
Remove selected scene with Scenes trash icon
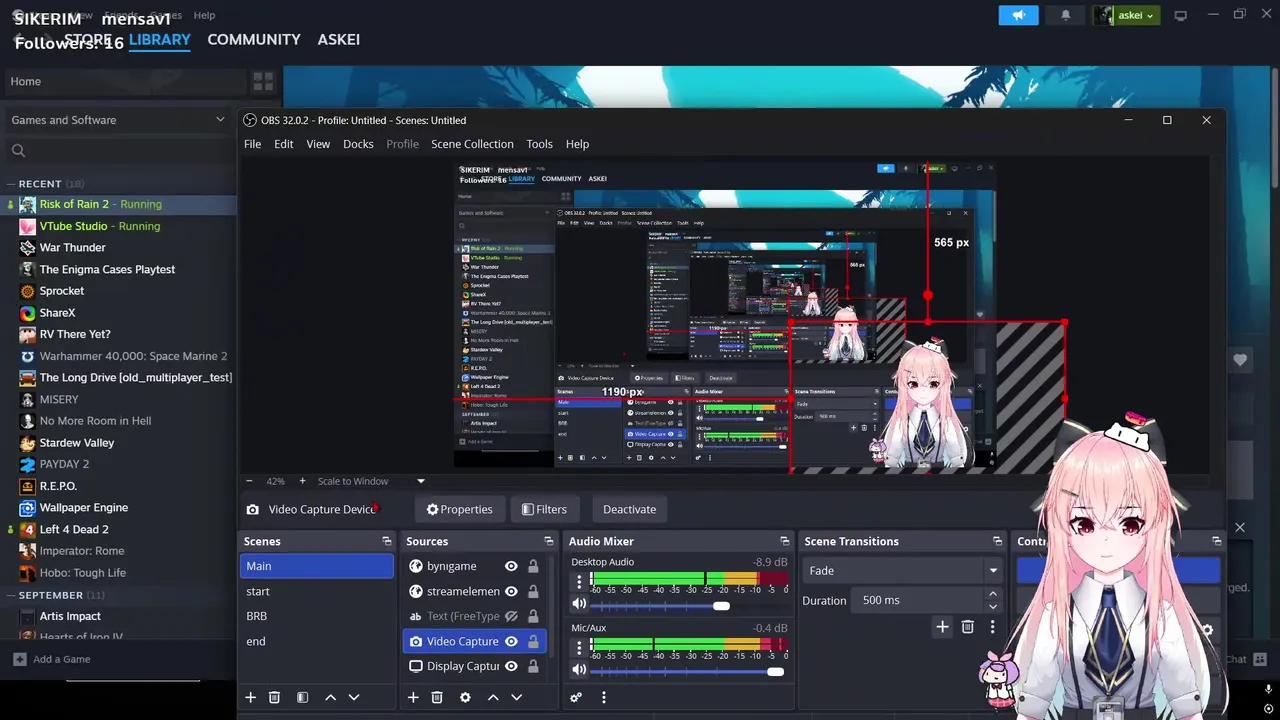[x=274, y=697]
